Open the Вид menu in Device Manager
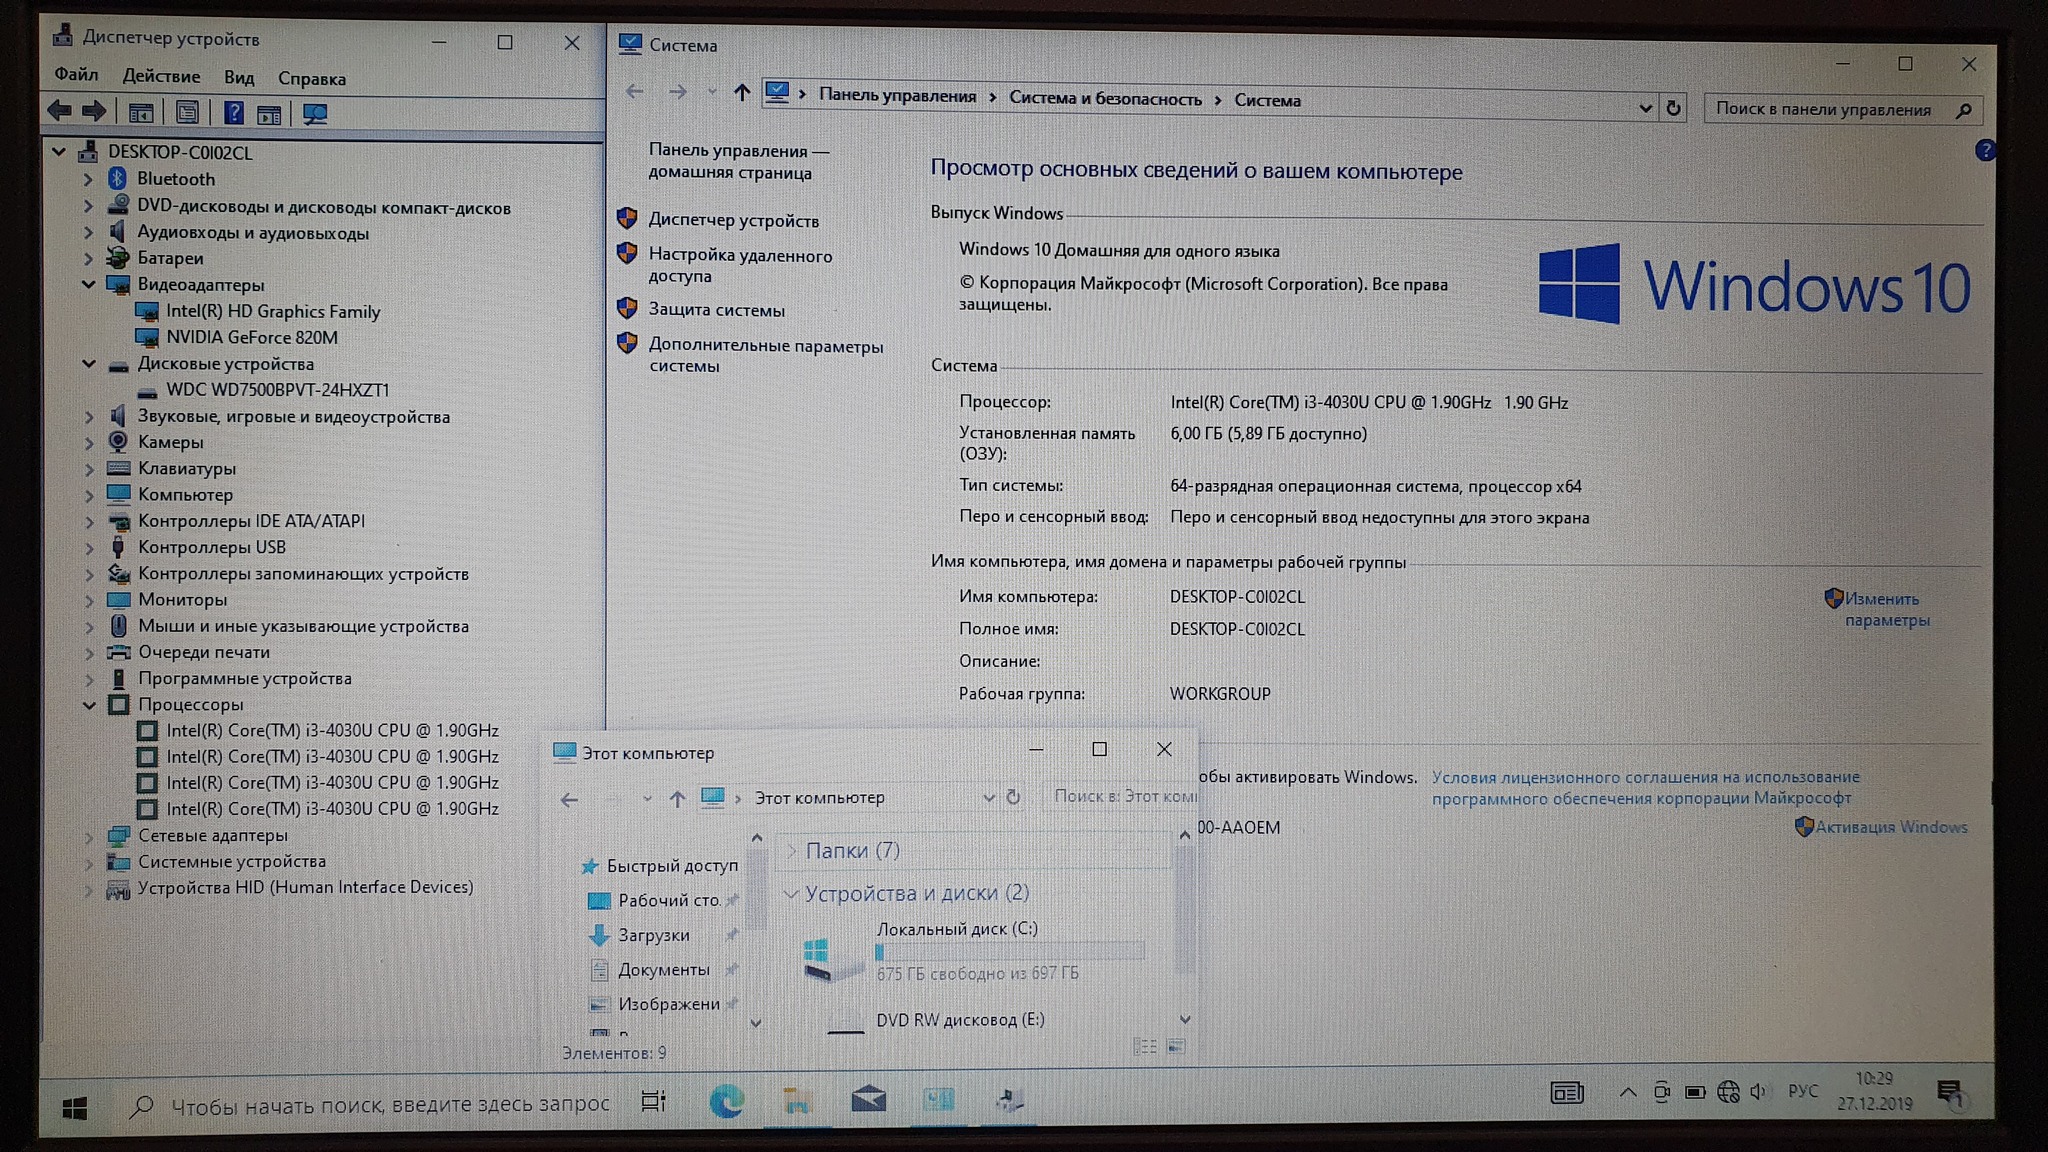The width and height of the screenshot is (2048, 1152). coord(239,78)
